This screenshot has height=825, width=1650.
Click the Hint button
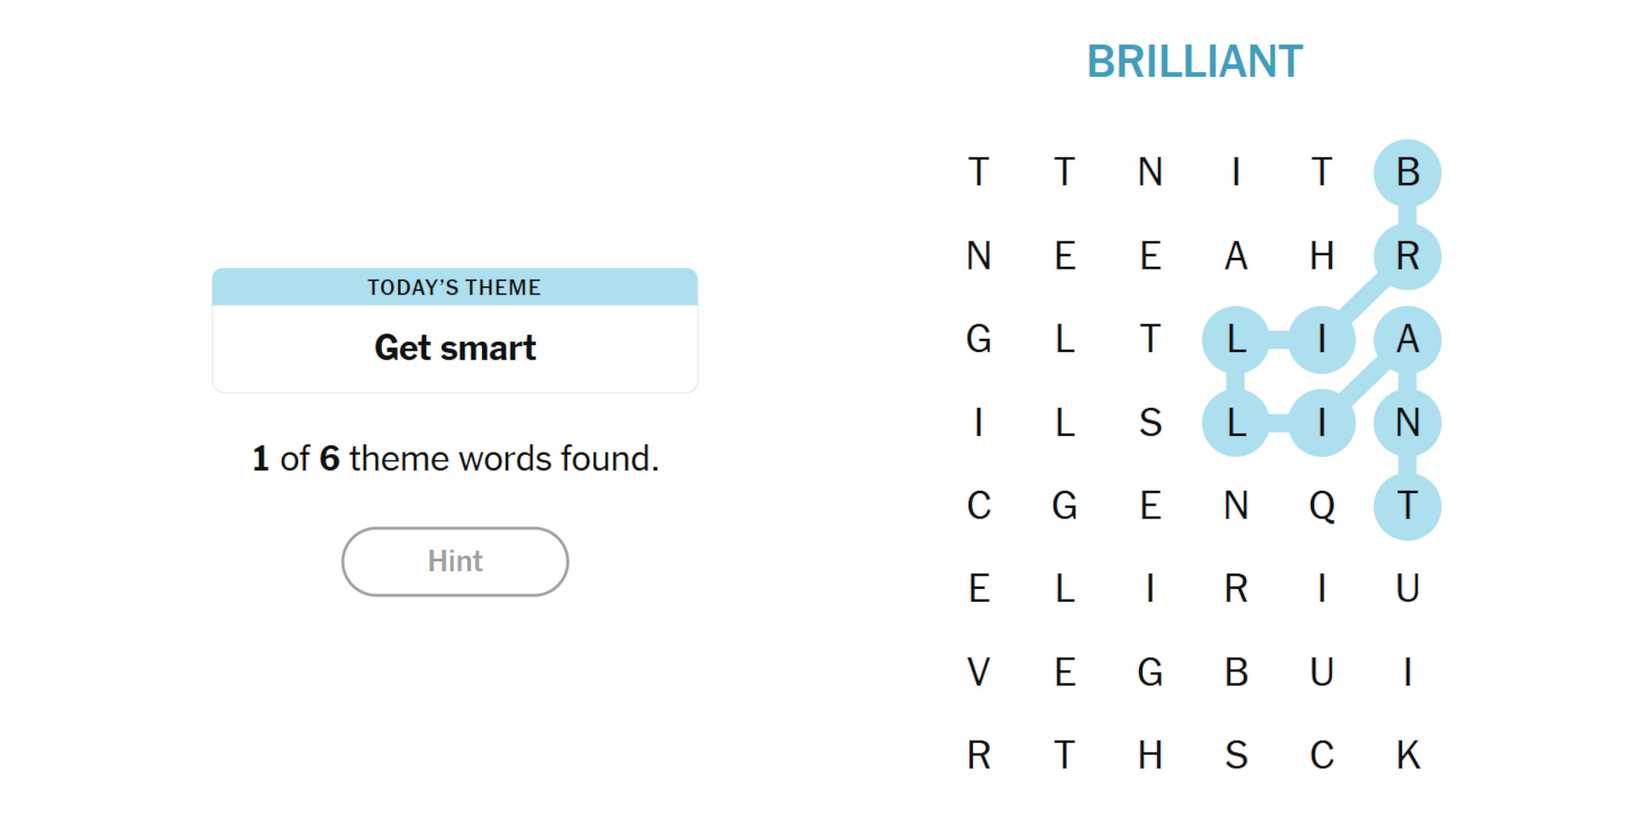click(x=455, y=561)
